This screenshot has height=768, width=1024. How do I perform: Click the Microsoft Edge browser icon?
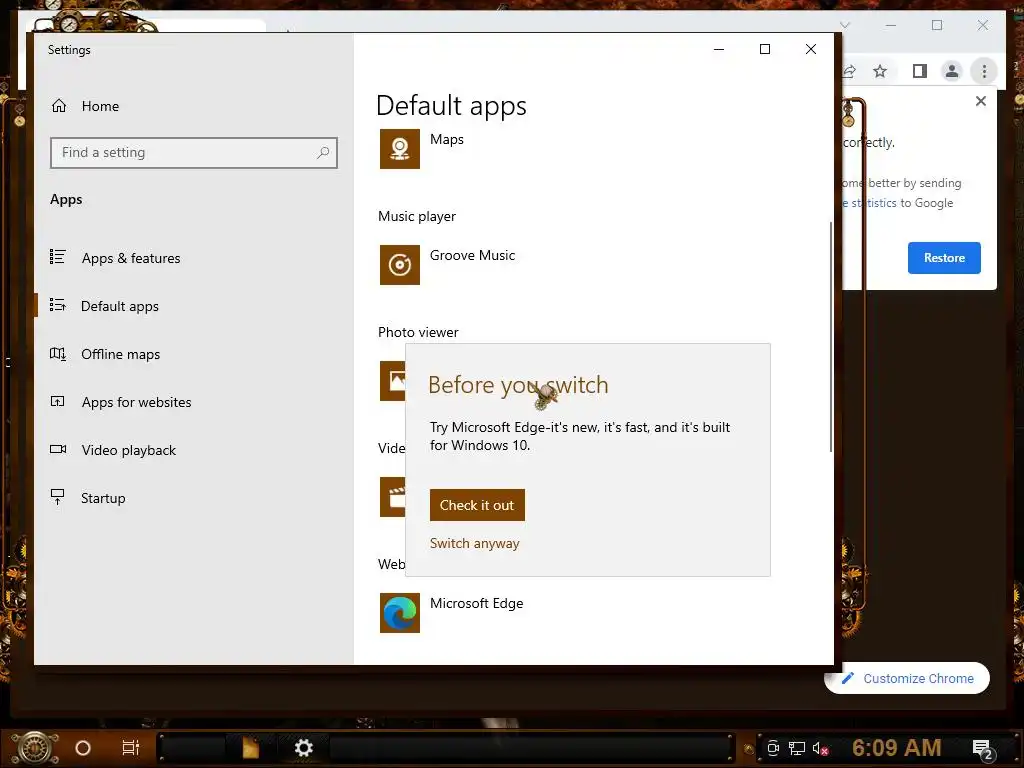400,613
